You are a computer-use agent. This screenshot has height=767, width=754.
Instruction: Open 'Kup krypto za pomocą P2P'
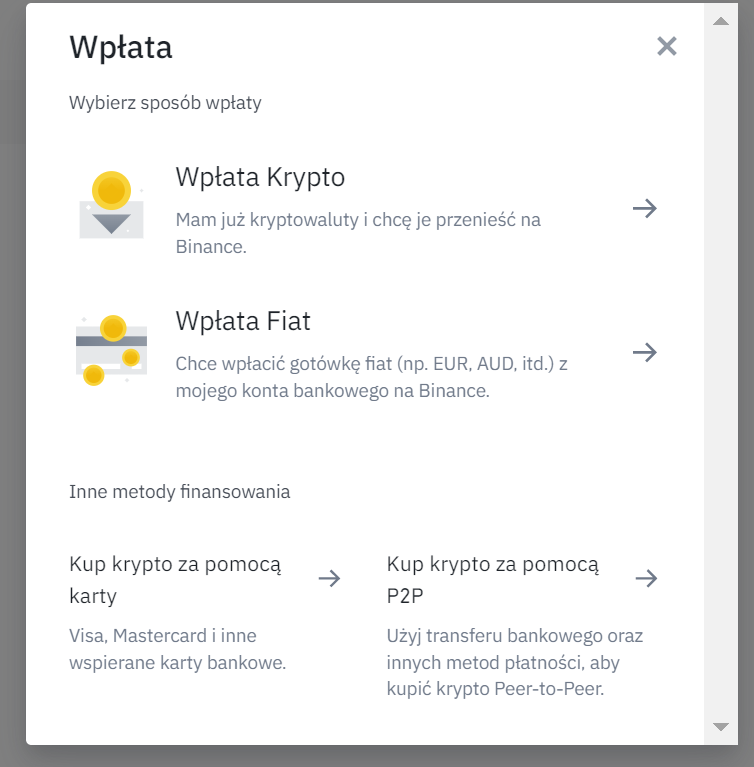pos(492,579)
